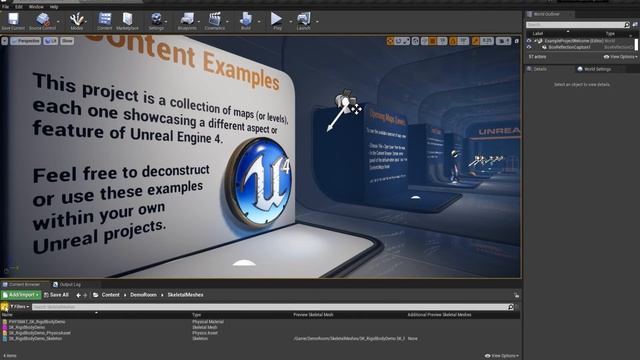This screenshot has width=640, height=360.
Task: Click viewport Show button
Action: click(67, 41)
